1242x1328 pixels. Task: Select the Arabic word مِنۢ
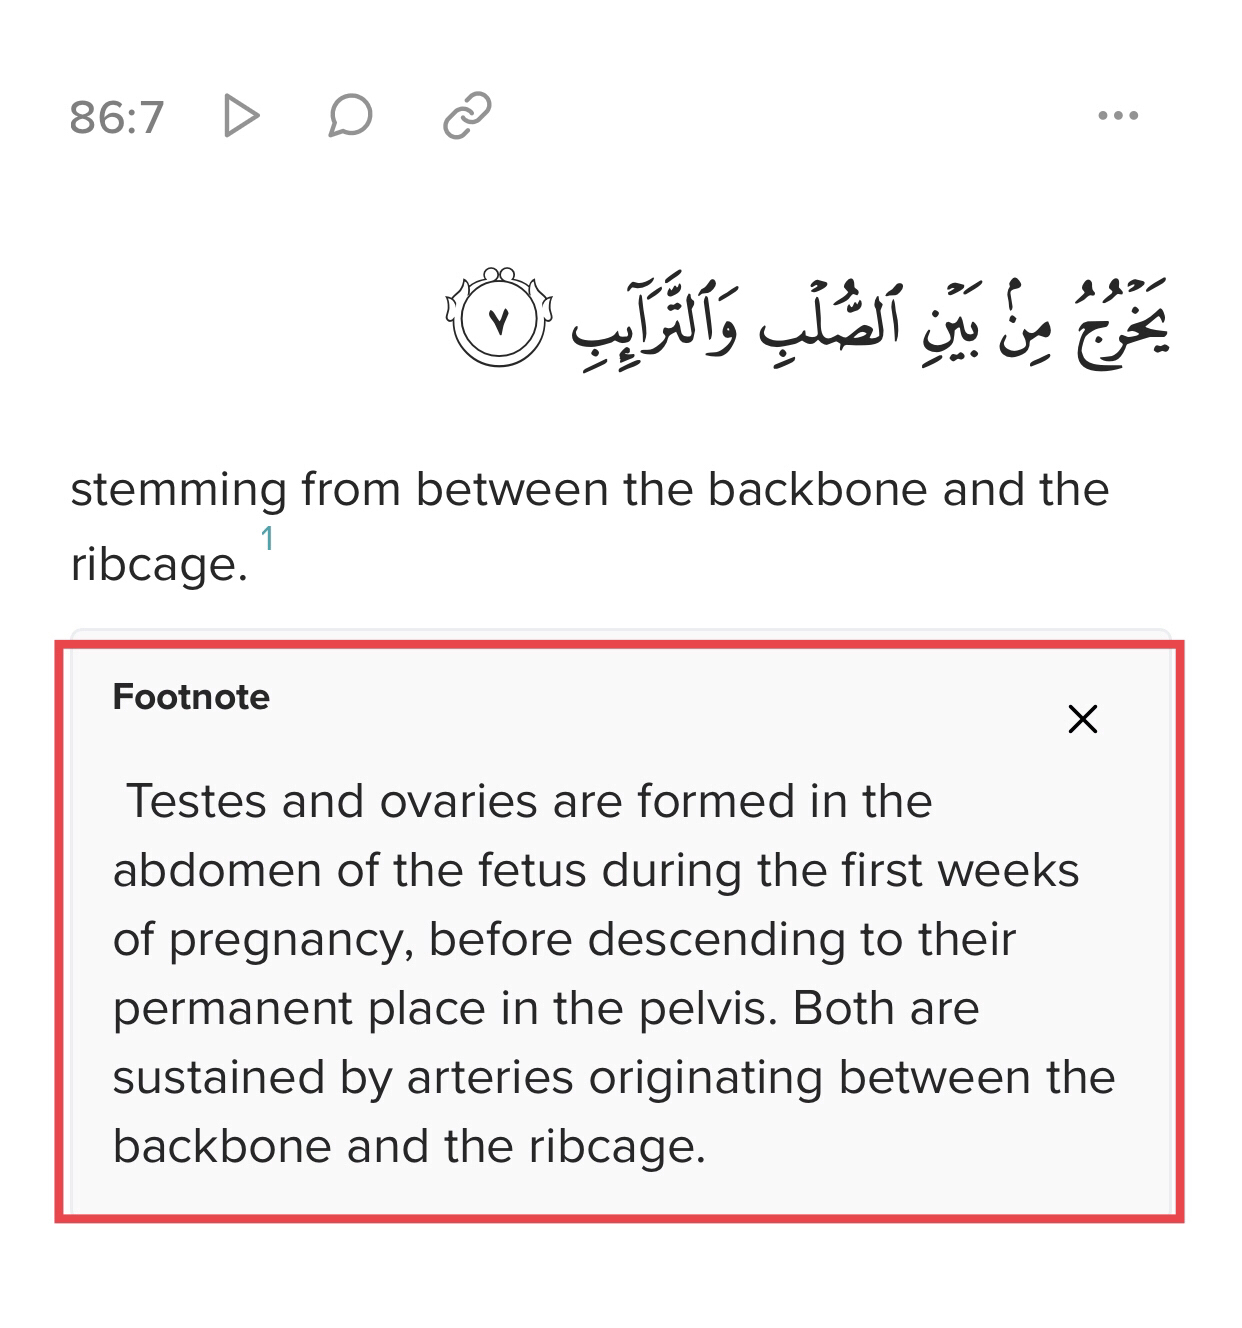(1018, 325)
